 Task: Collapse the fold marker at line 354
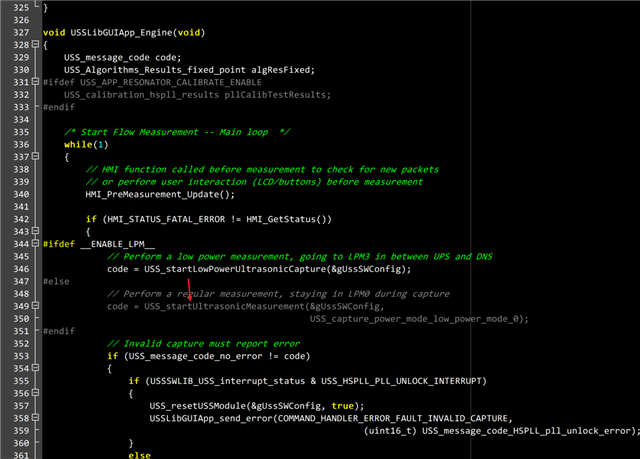[36, 368]
